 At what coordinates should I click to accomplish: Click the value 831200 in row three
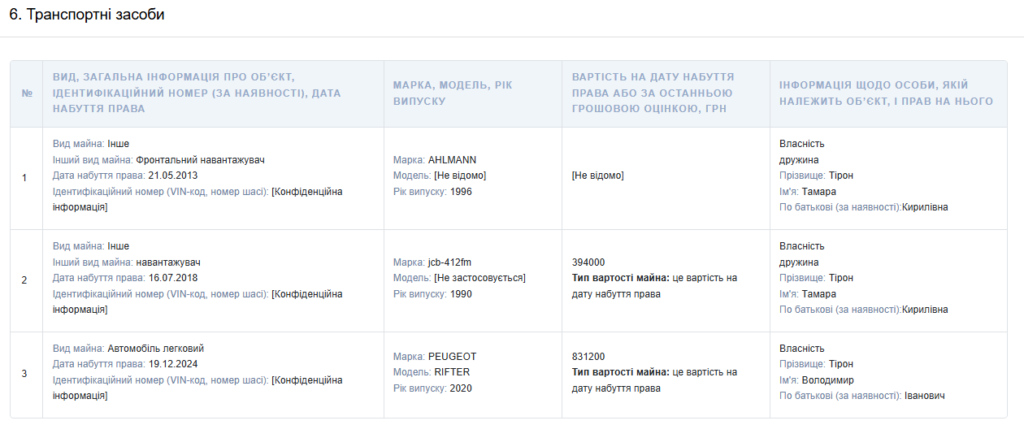point(588,356)
